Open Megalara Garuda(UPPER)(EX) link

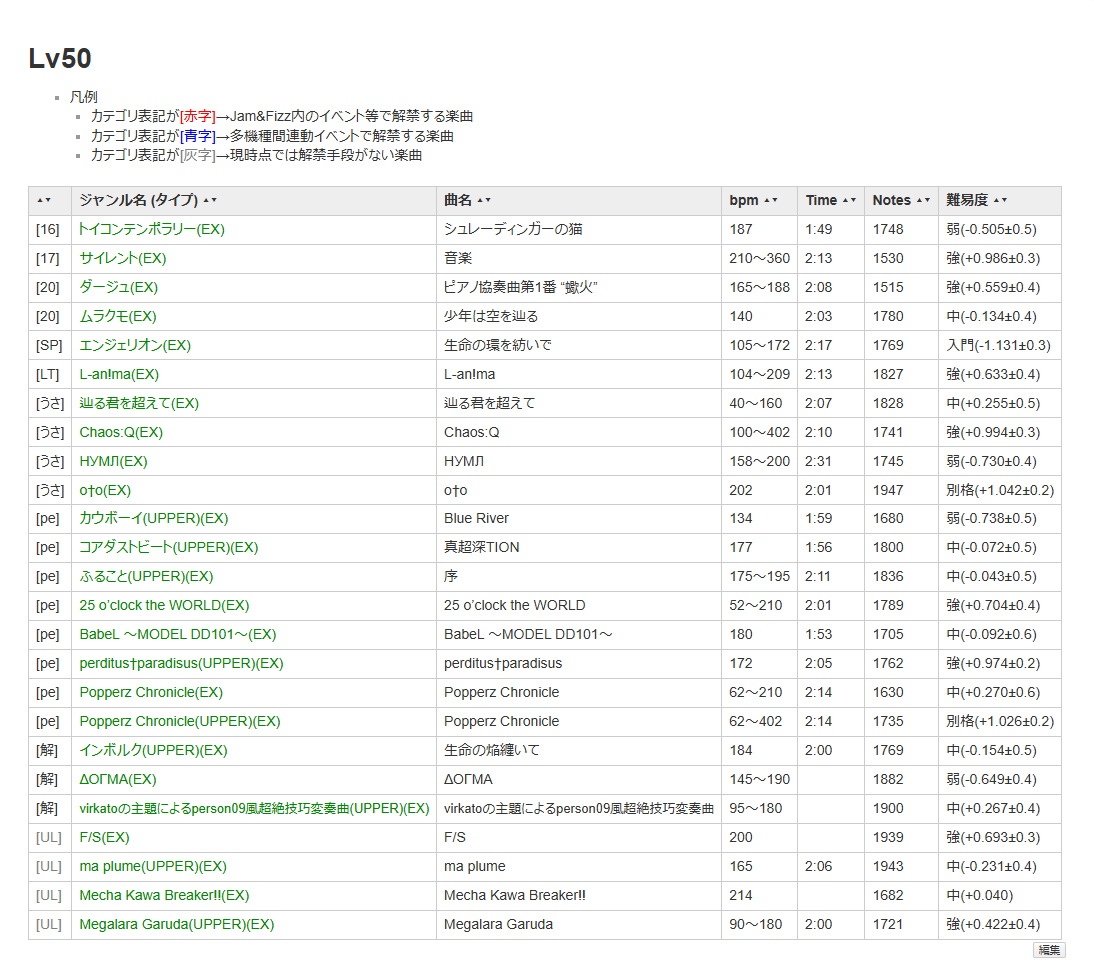point(177,924)
